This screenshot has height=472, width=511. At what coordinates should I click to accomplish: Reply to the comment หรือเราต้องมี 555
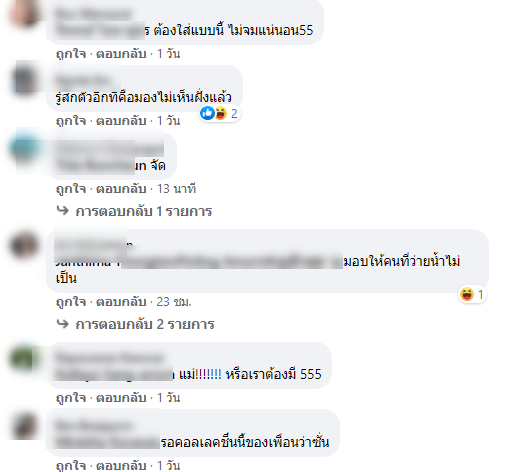point(121,398)
